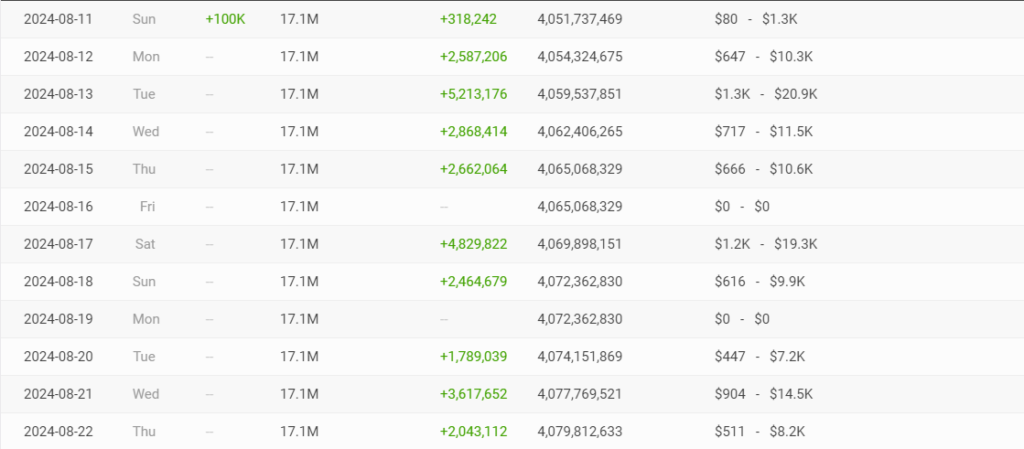Click the 2024-08-19 Mon date cell
1024x449 pixels.
point(58,319)
